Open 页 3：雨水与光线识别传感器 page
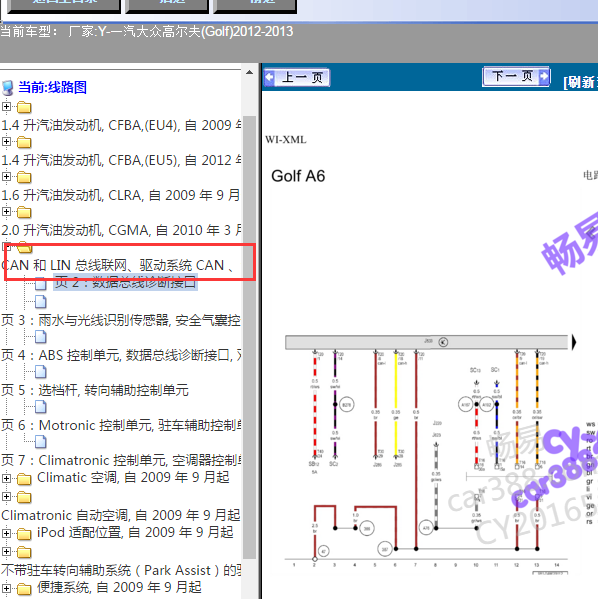The width and height of the screenshot is (598, 599). pos(121,320)
